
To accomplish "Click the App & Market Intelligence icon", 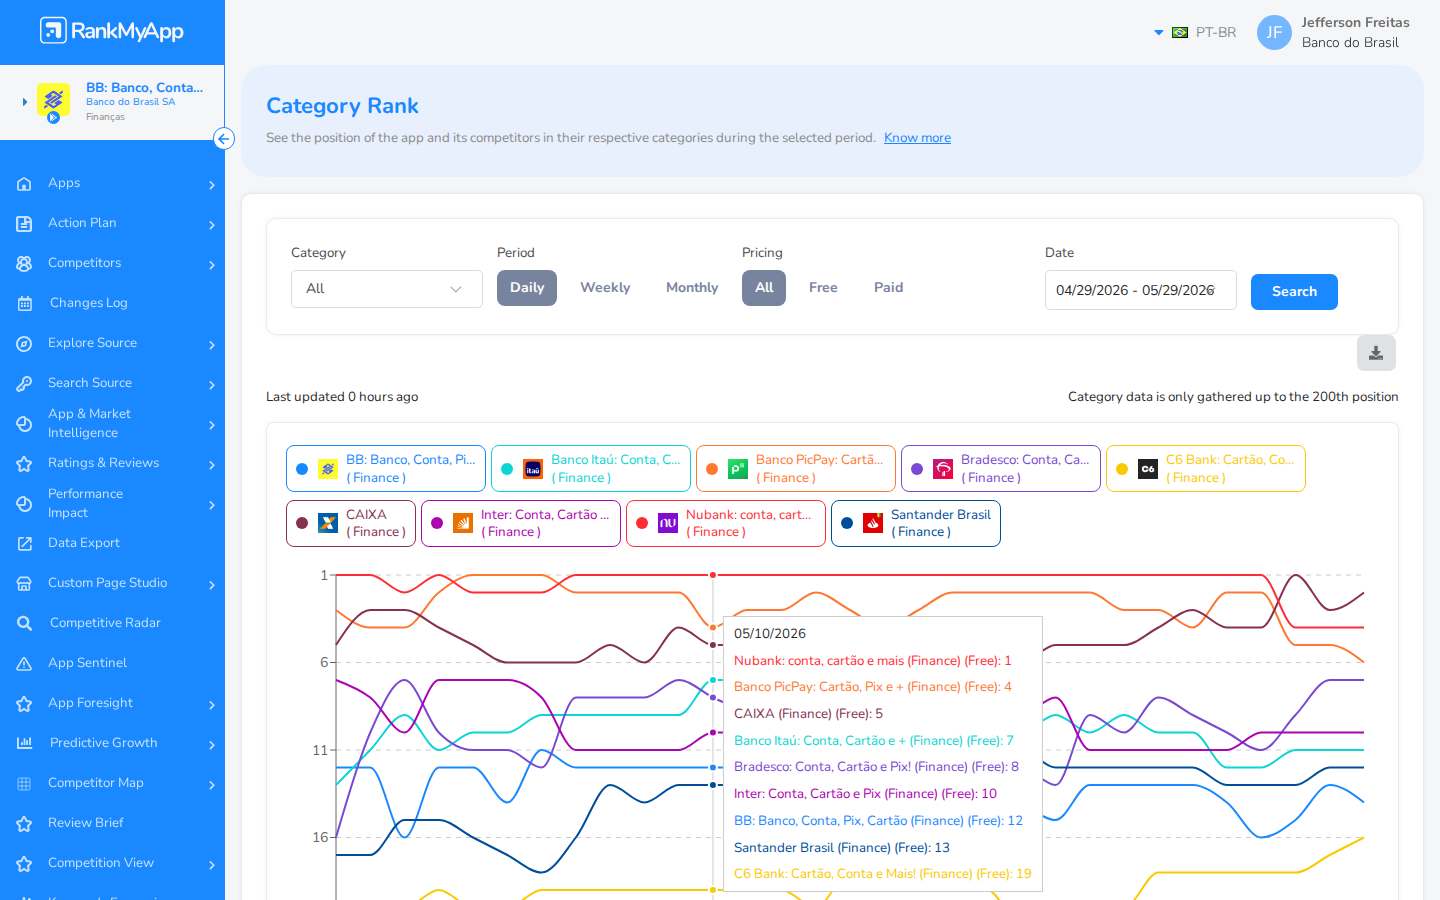I will [x=25, y=423].
